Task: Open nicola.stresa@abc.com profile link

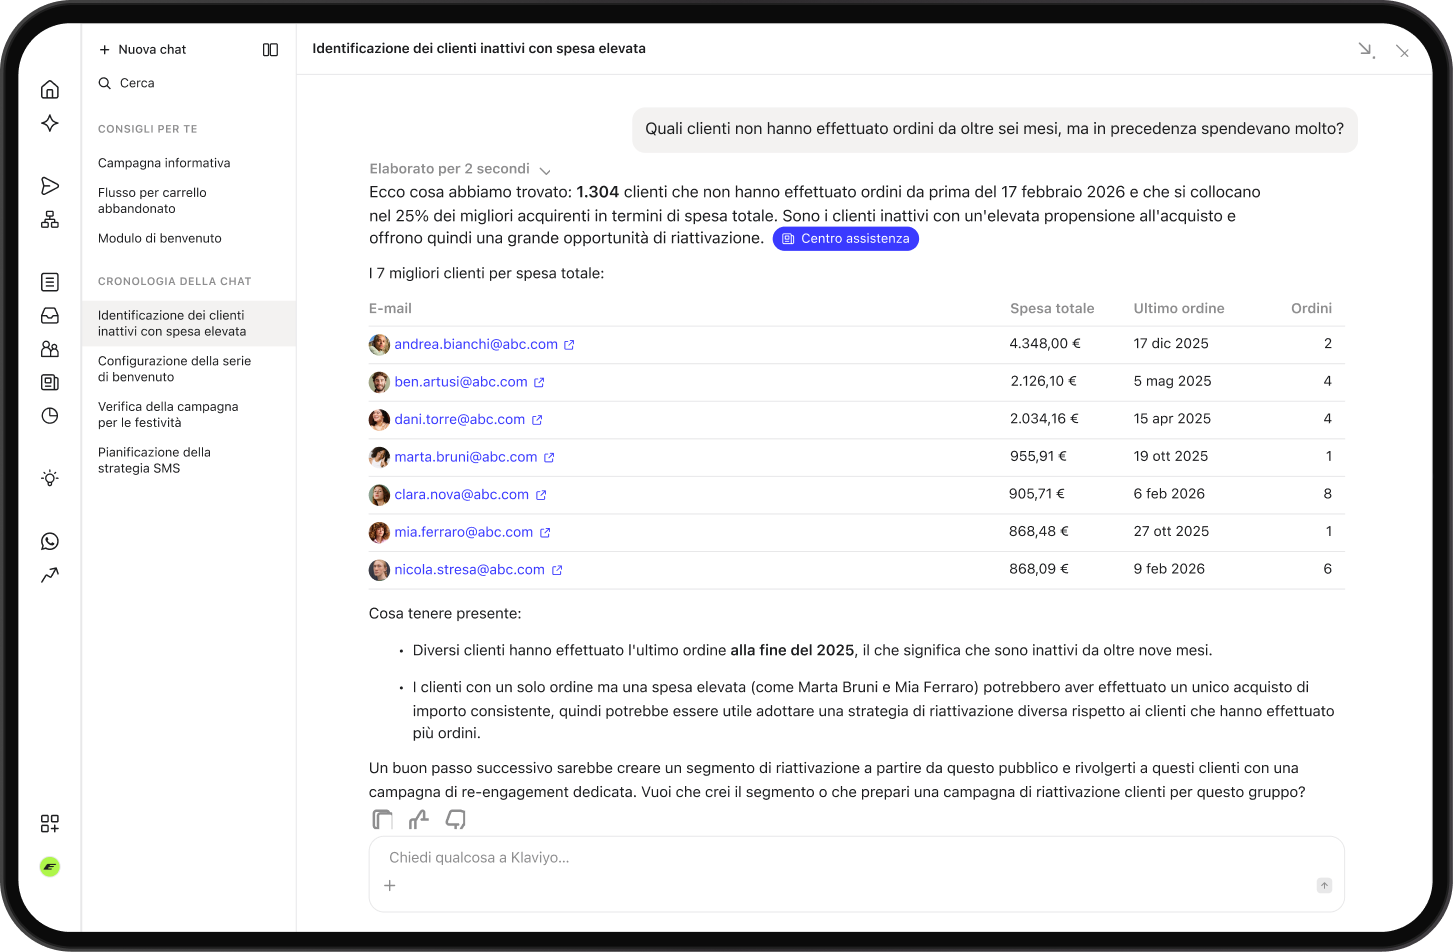Action: pos(478,570)
